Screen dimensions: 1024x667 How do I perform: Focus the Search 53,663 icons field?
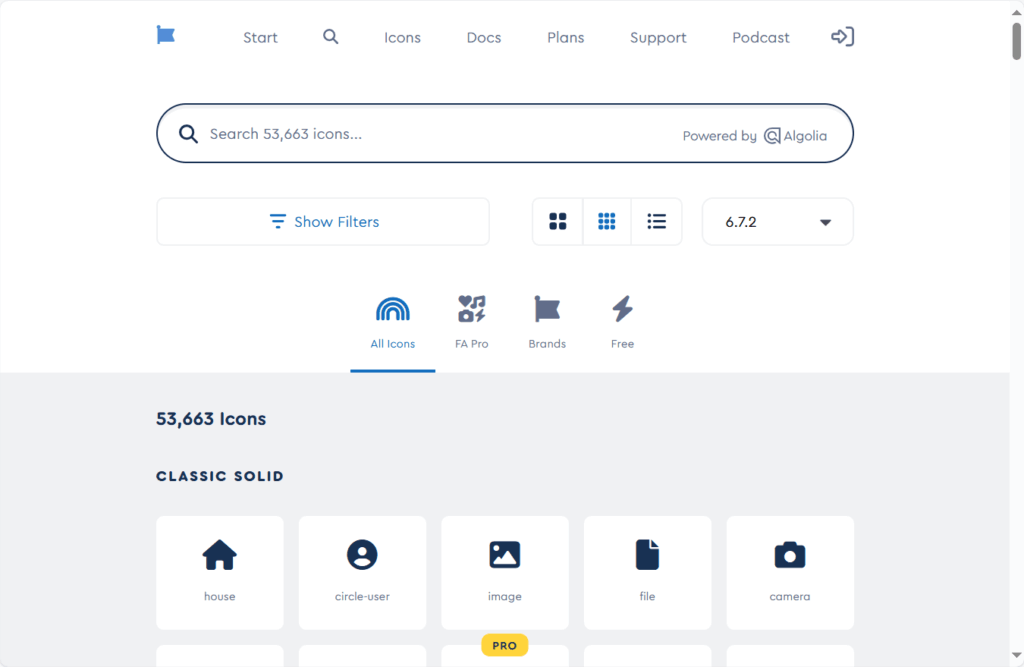coord(505,133)
